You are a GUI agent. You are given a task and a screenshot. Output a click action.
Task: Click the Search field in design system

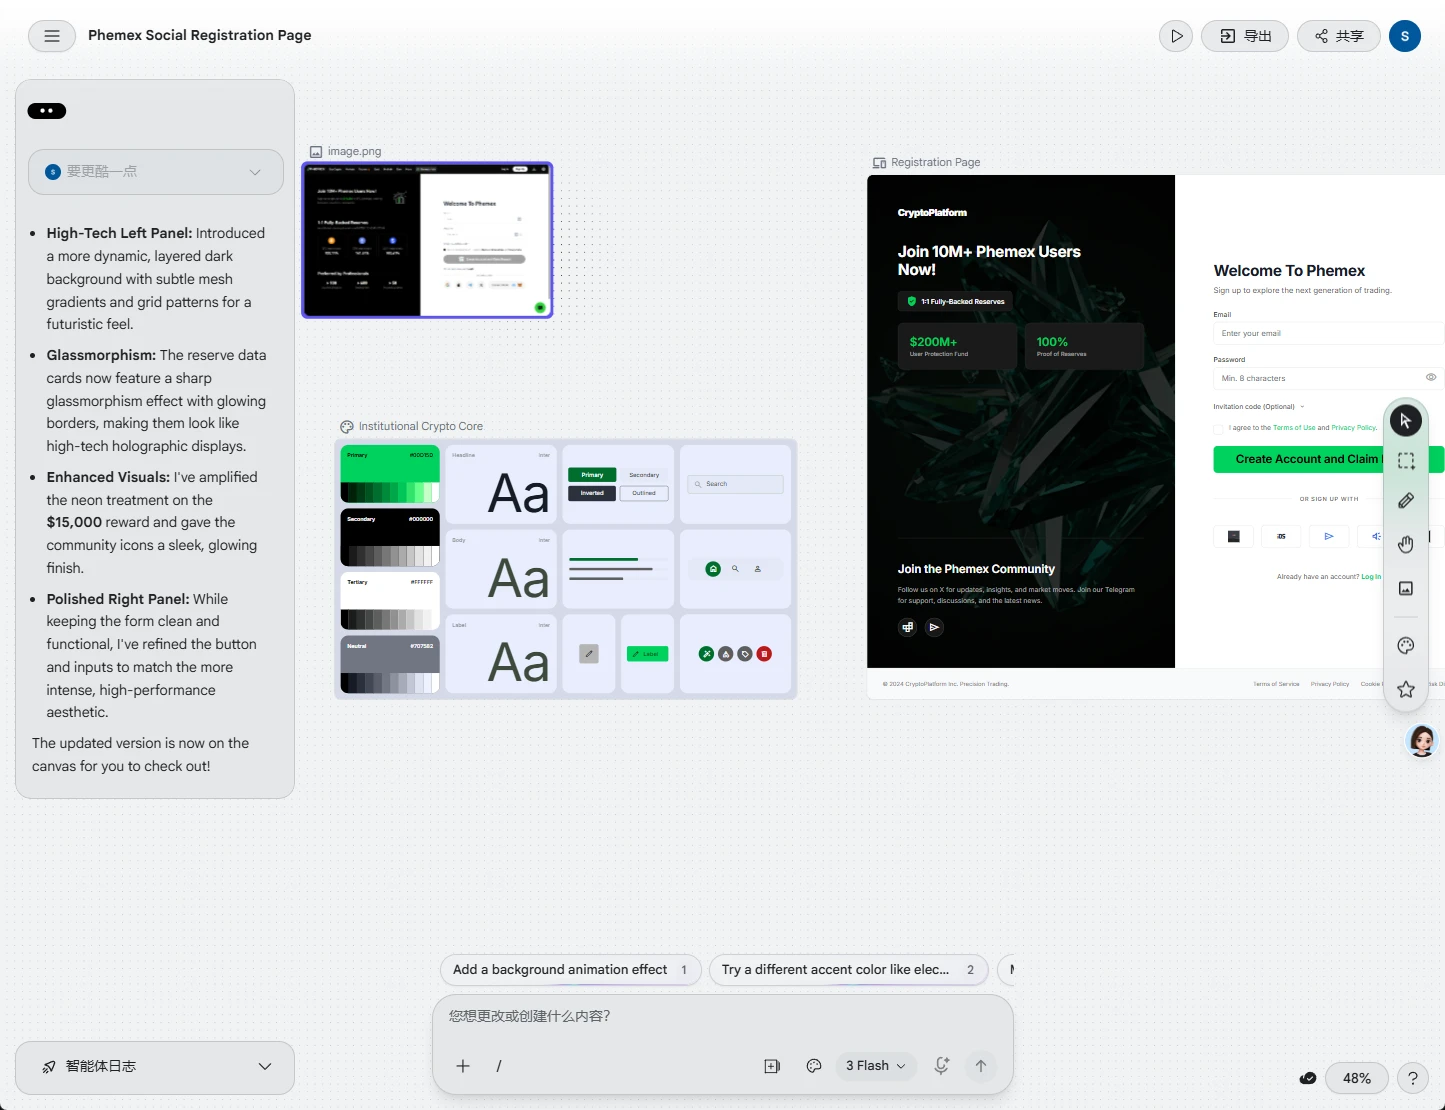(x=736, y=484)
